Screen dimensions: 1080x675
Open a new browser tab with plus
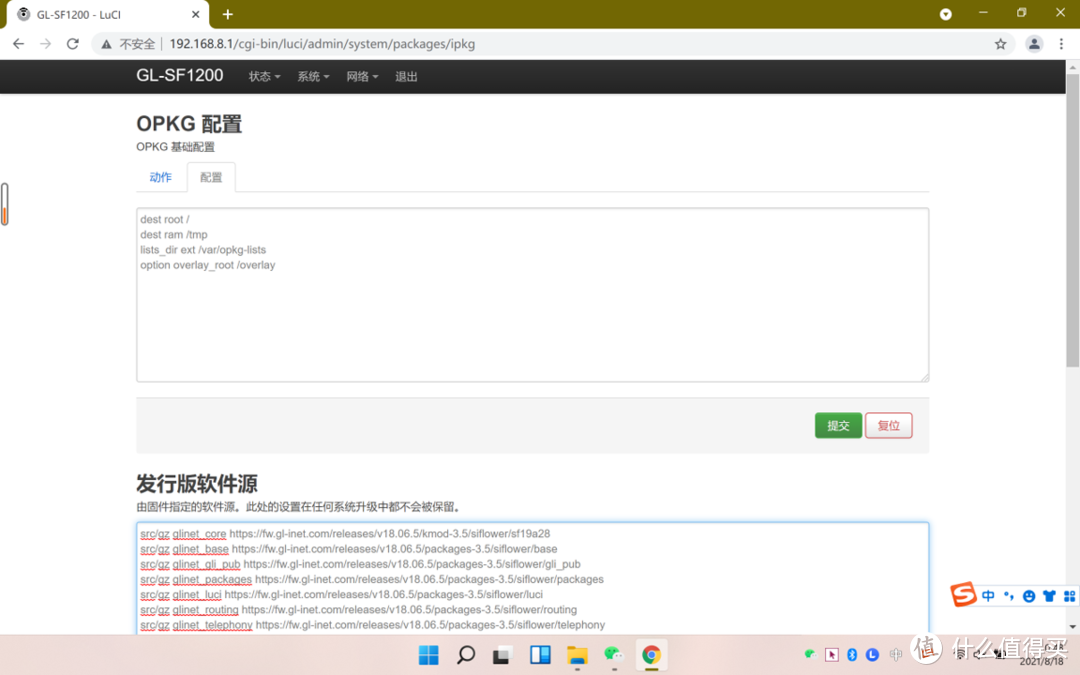[x=228, y=14]
